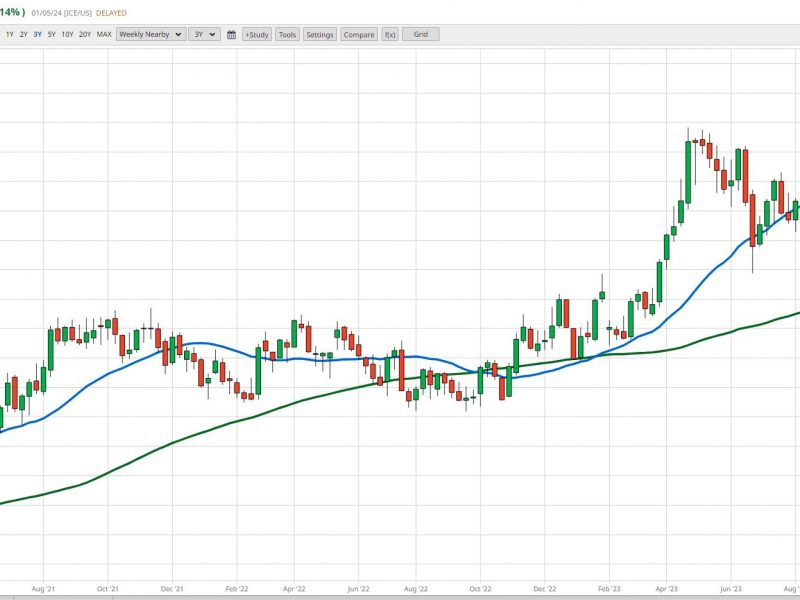The image size is (800, 600).
Task: Click the Aug '21 axis label
Action: [x=43, y=589]
